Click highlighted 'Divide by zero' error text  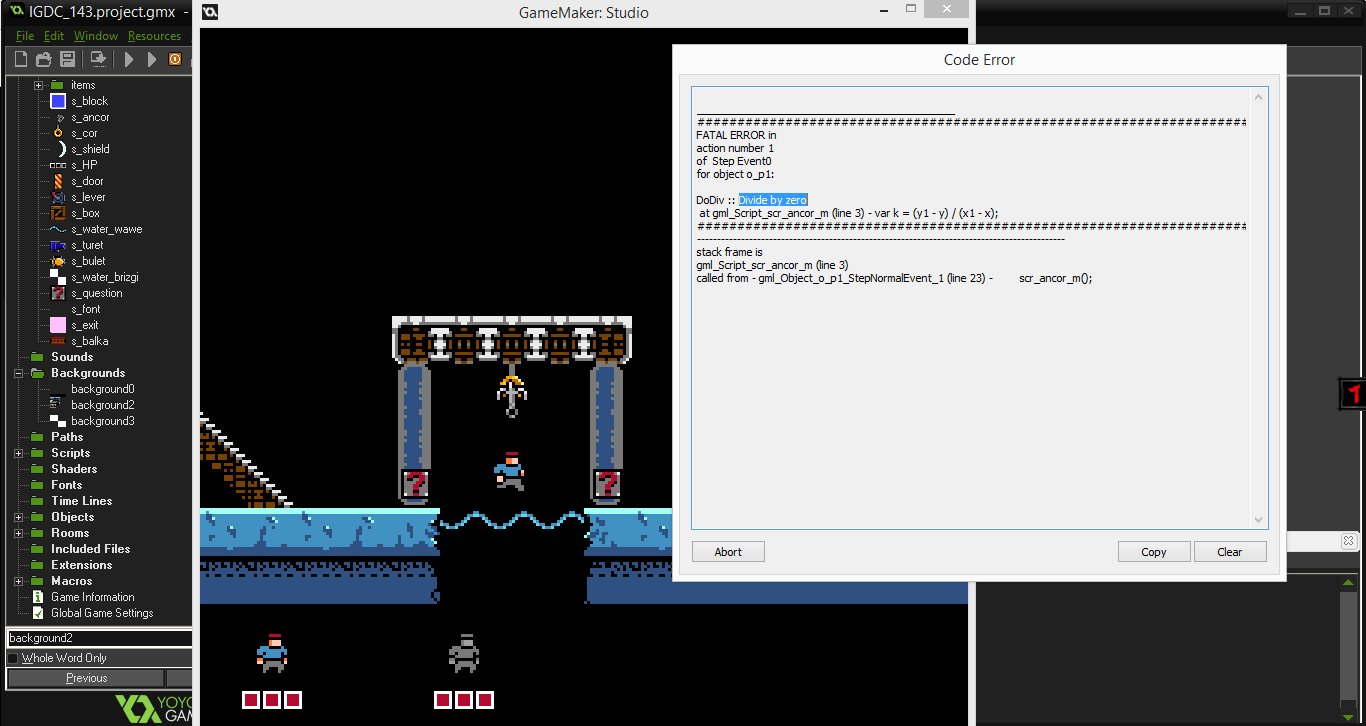point(773,200)
